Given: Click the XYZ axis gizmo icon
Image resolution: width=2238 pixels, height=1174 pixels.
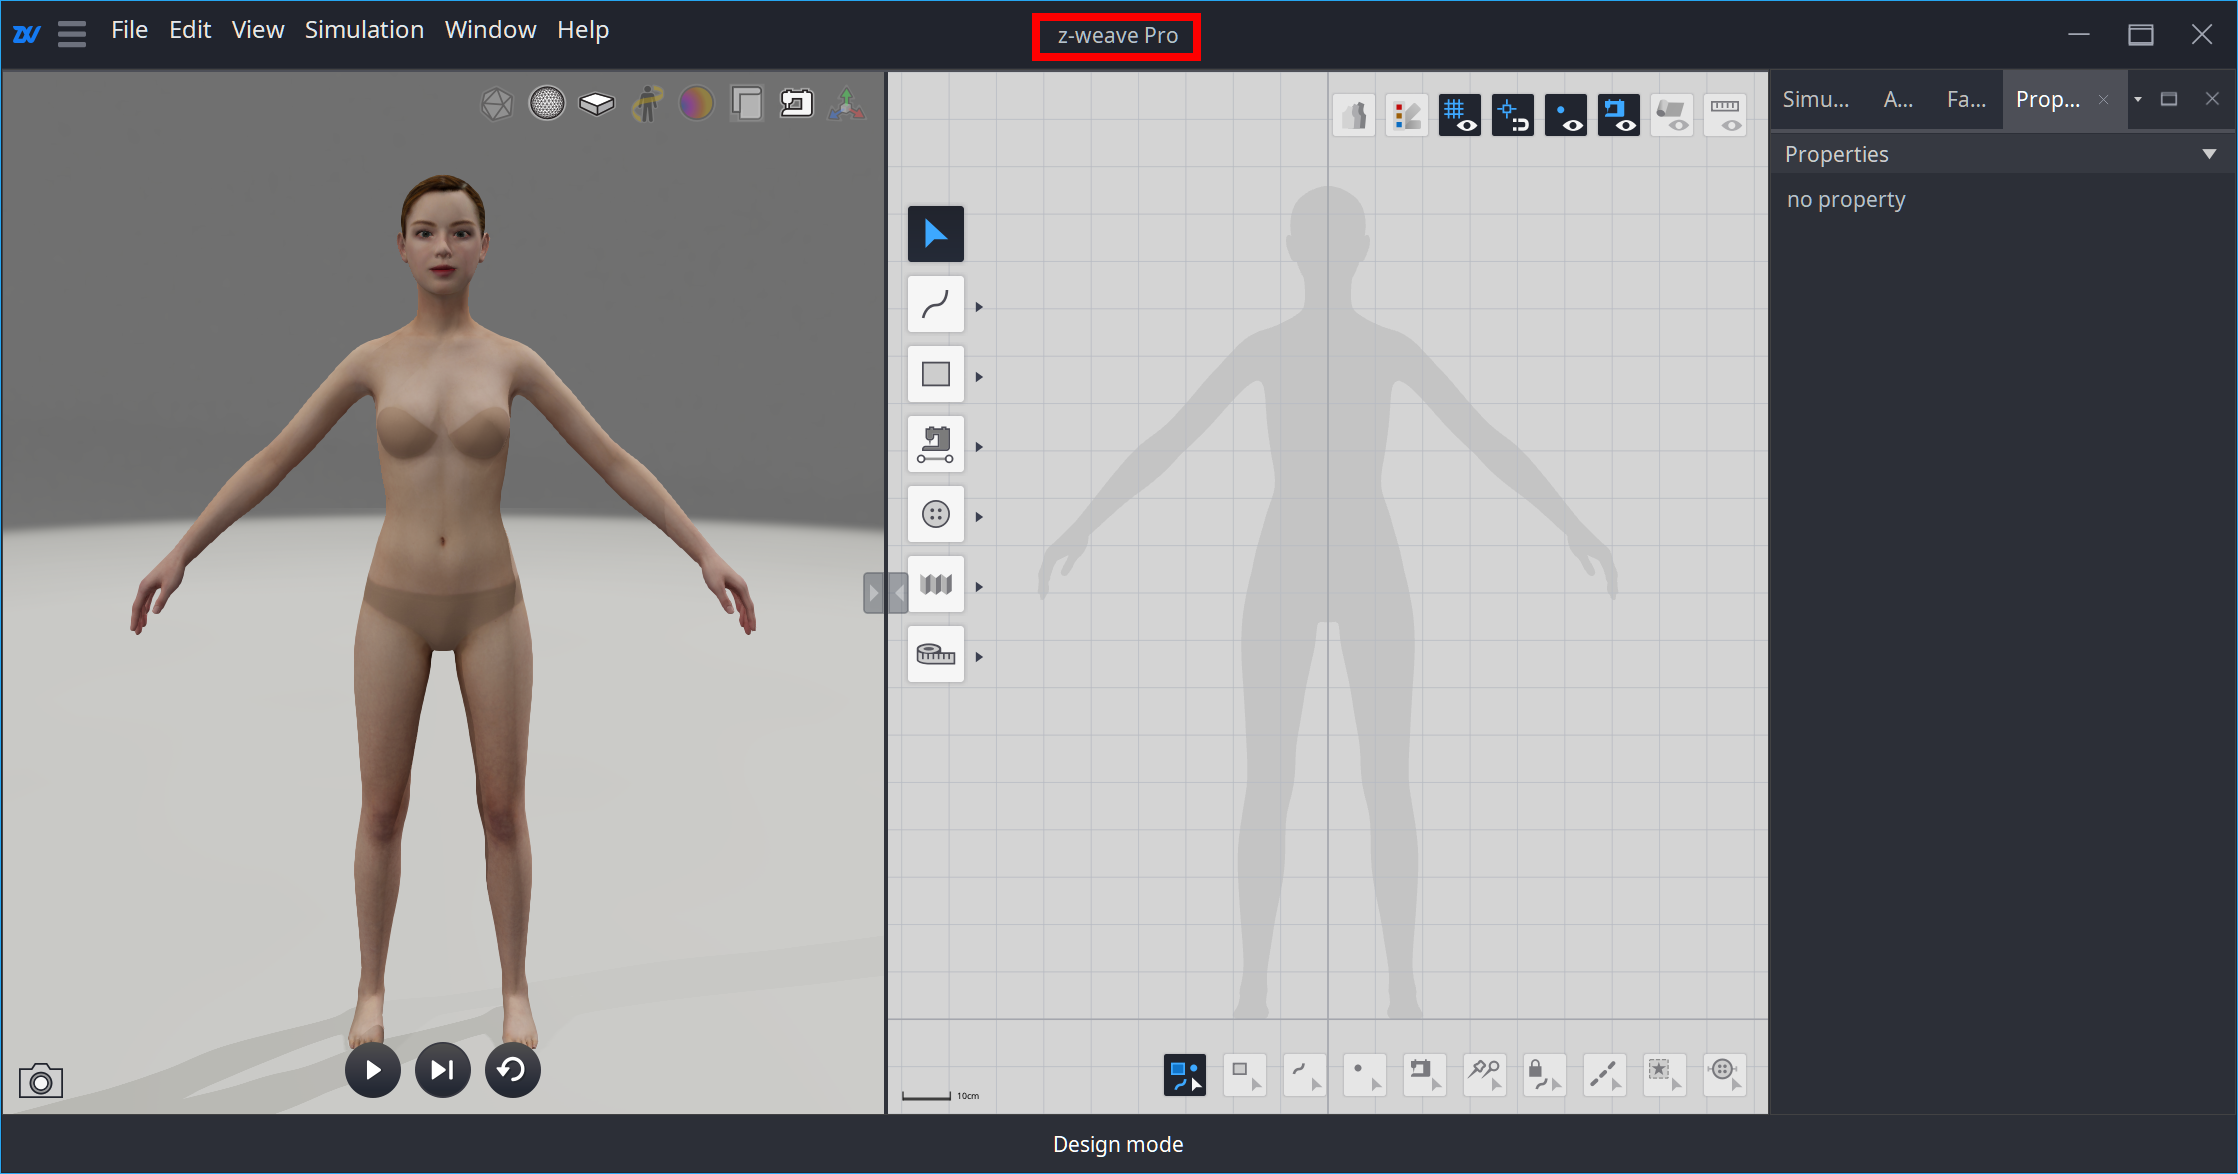Looking at the screenshot, I should coord(846,103).
